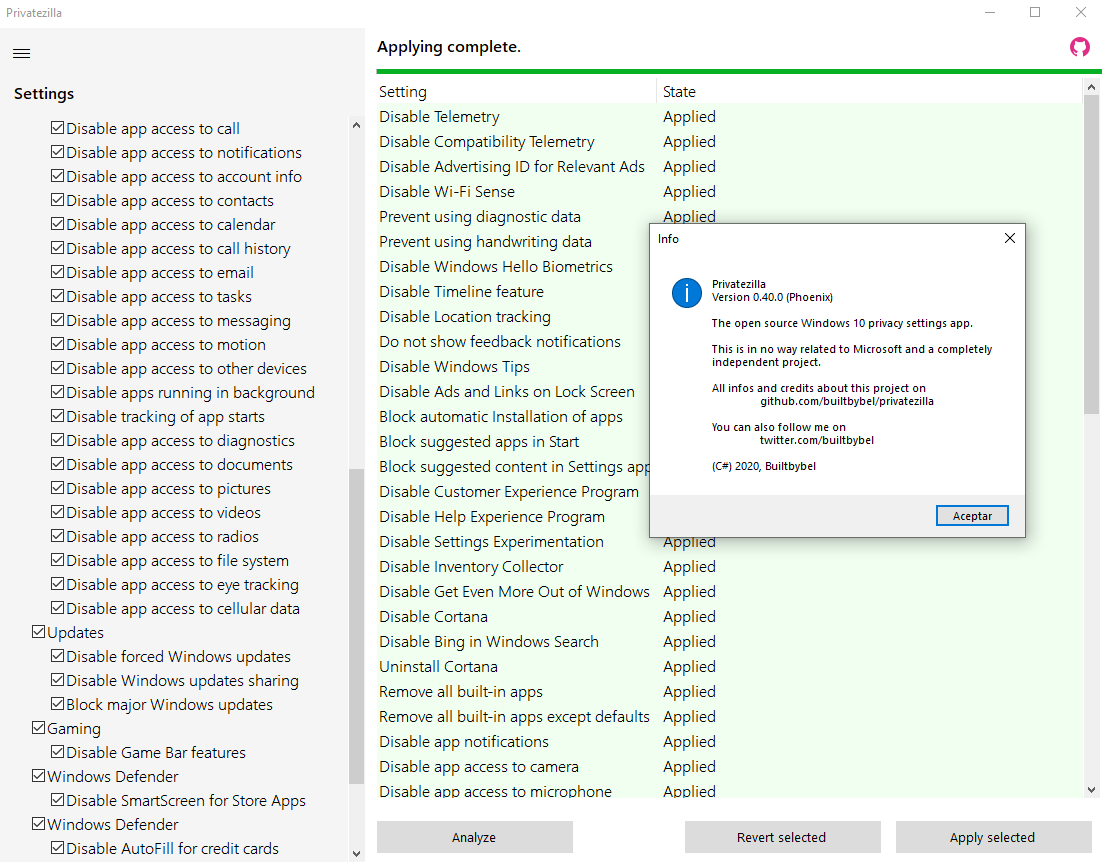Toggle Disable app access to tasks checkbox

point(58,296)
